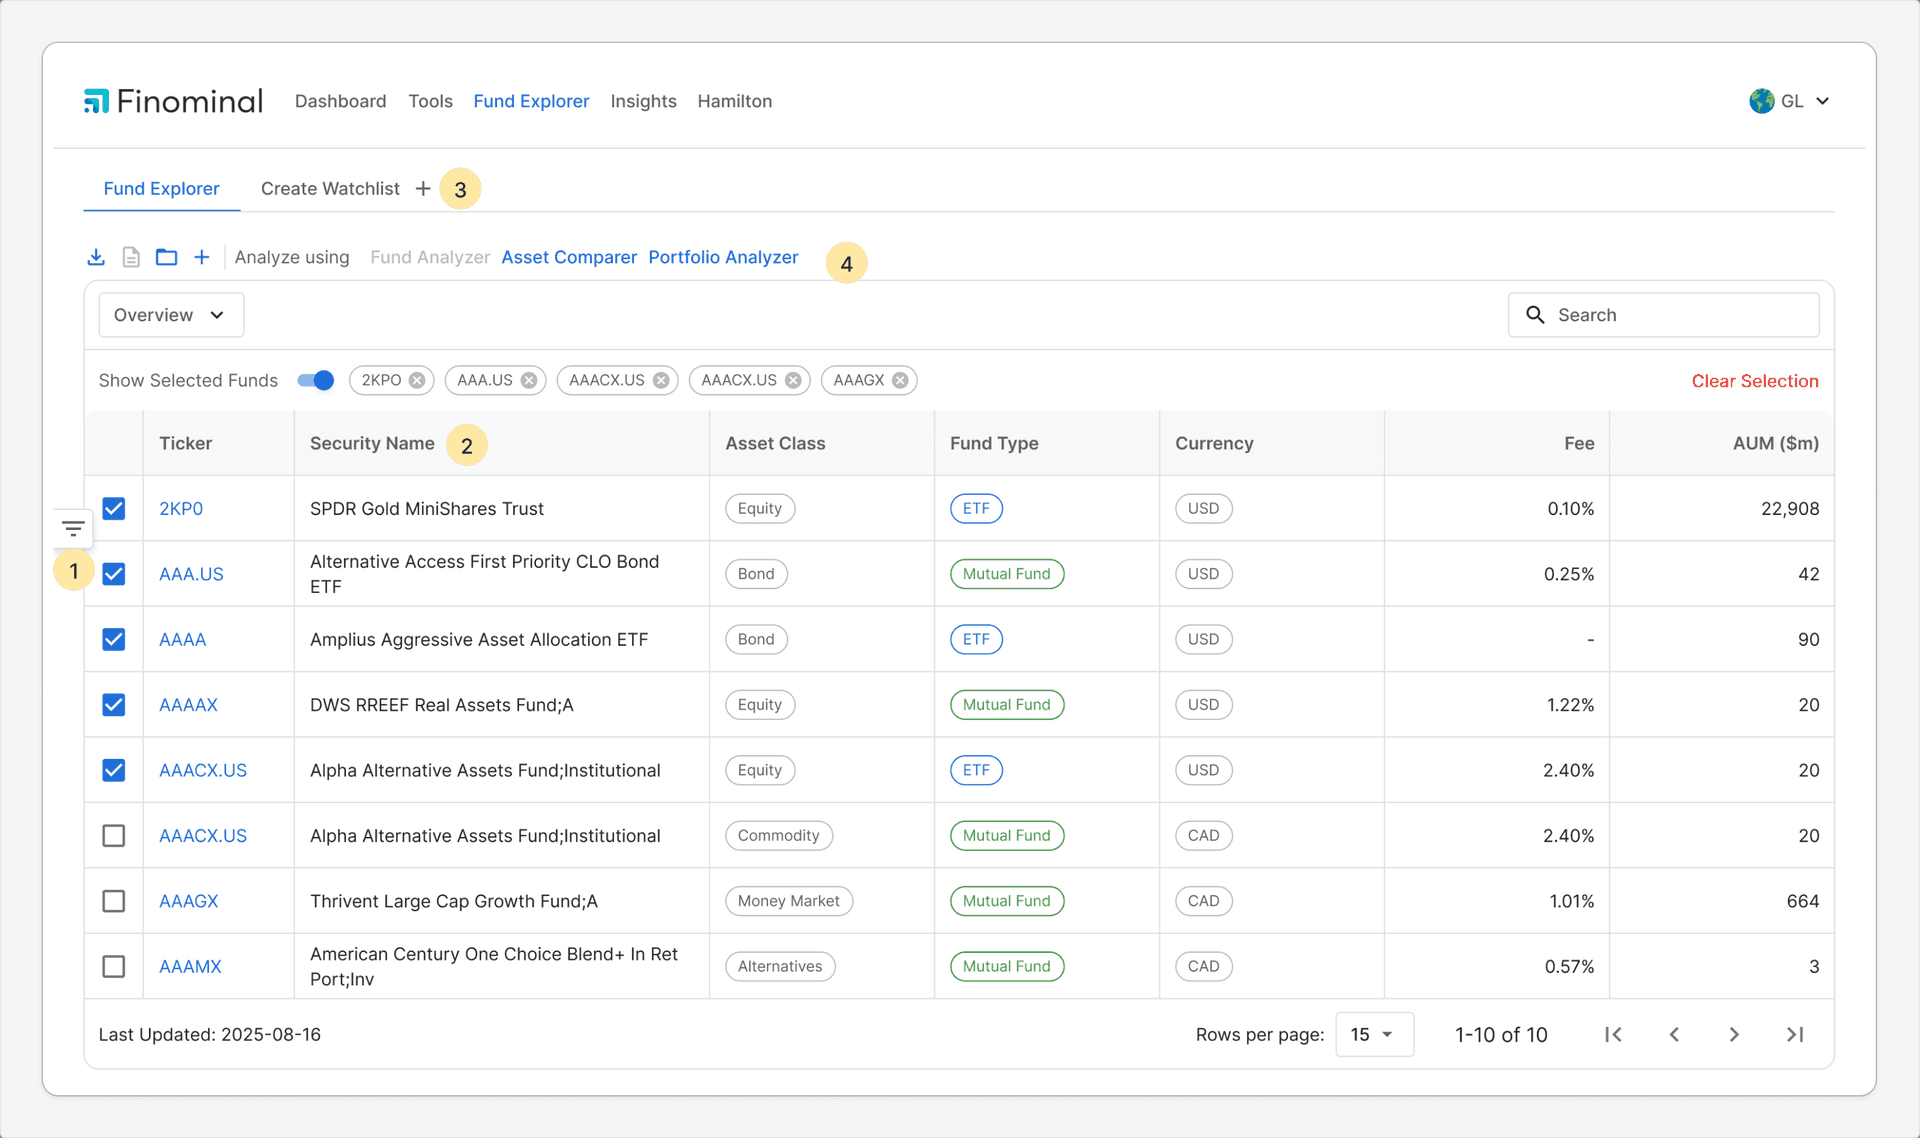Click 'SPDR Gold MiniShares Trust' name

pyautogui.click(x=427, y=508)
